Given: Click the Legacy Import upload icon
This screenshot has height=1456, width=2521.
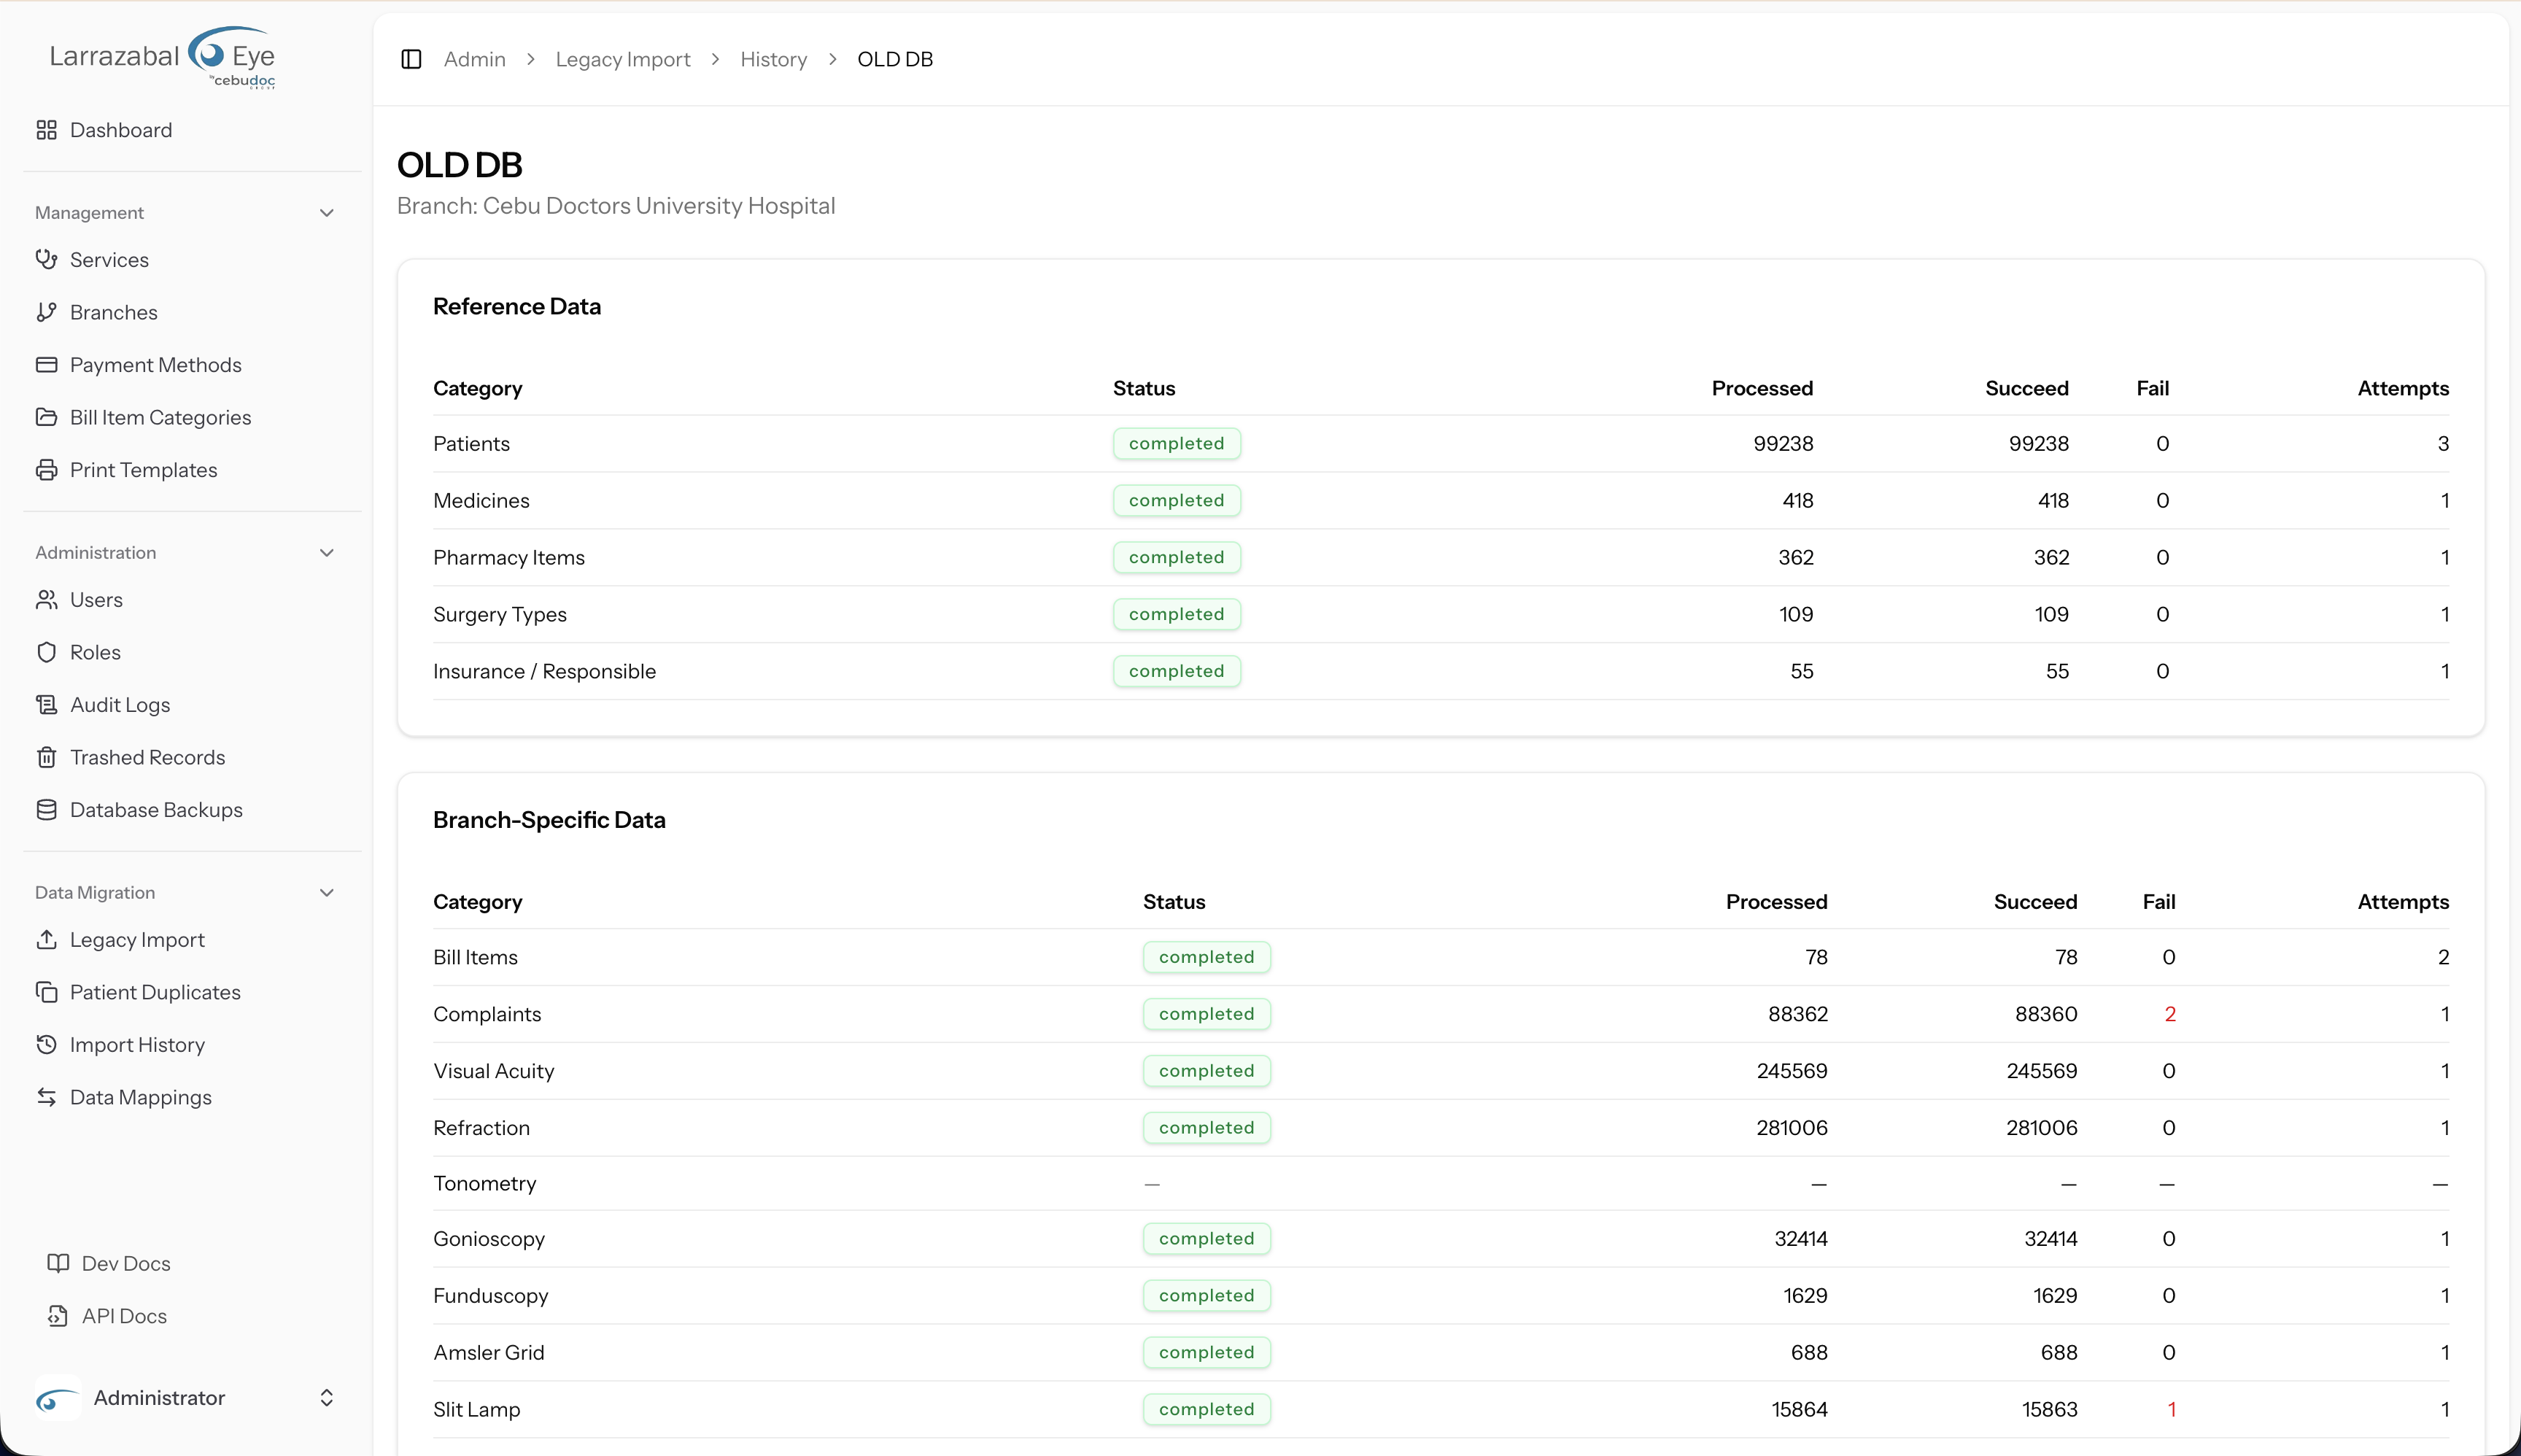Looking at the screenshot, I should 46,940.
